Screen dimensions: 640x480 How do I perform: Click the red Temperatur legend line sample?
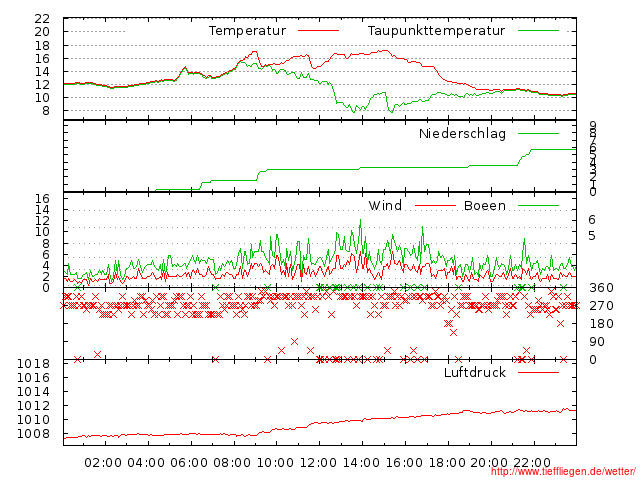point(318,31)
